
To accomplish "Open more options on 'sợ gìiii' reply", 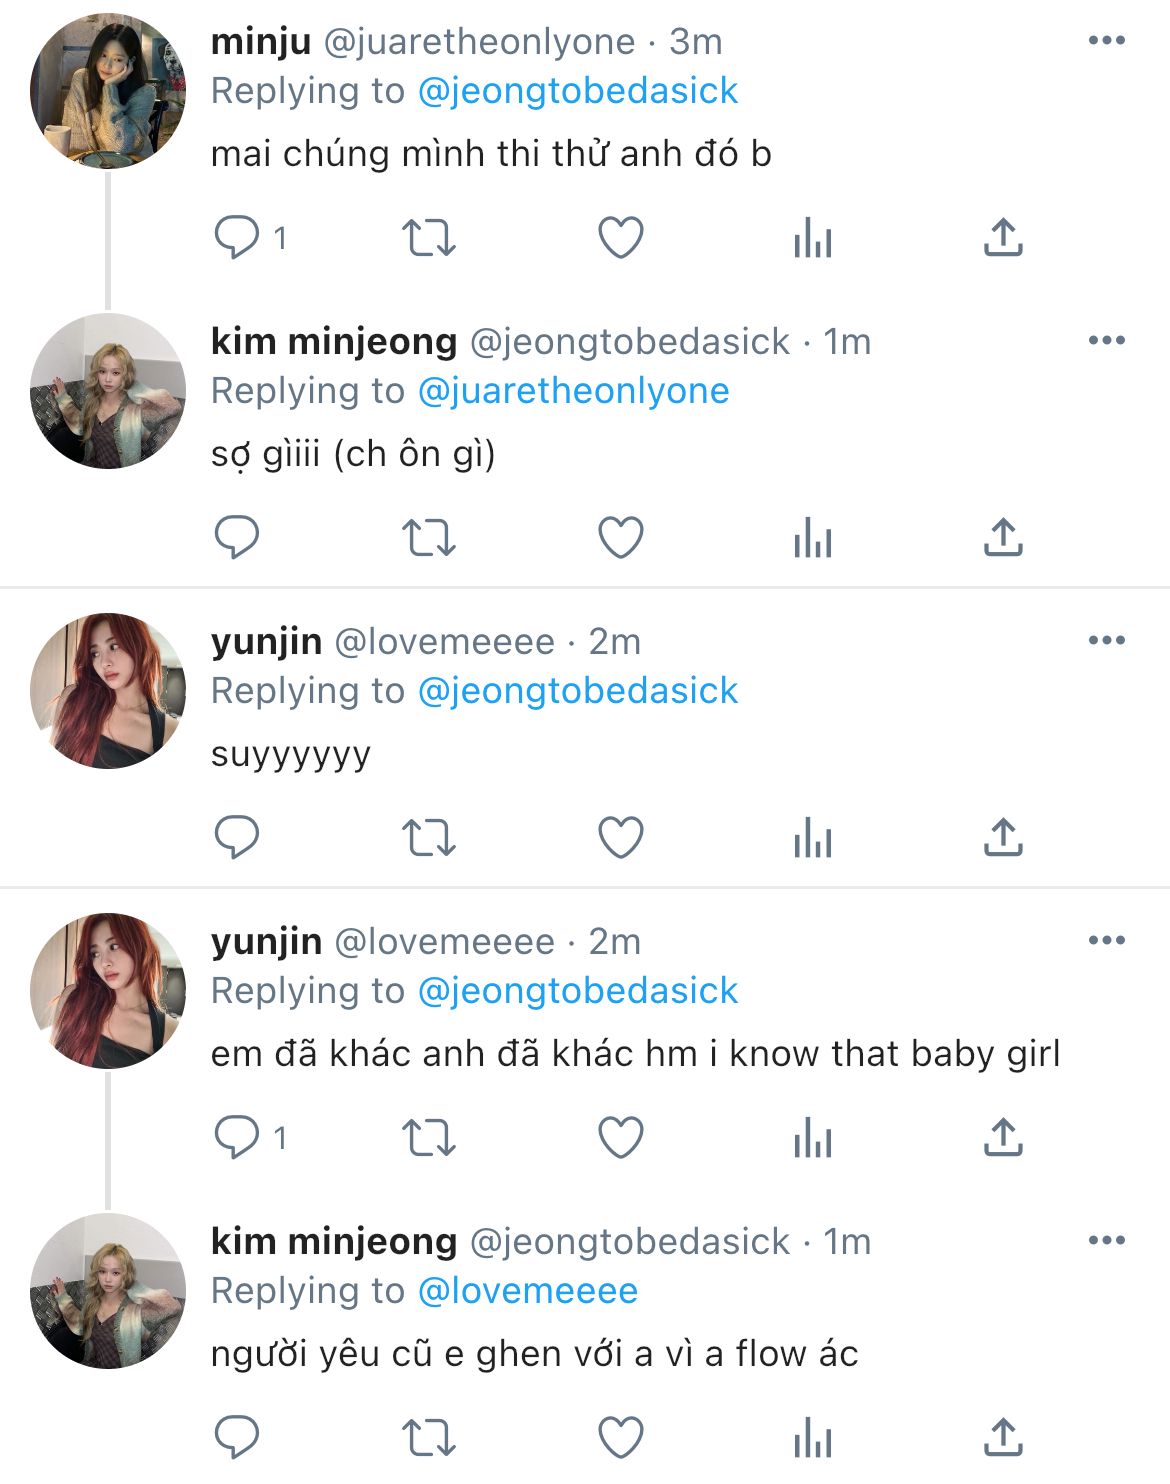I will (x=1106, y=341).
